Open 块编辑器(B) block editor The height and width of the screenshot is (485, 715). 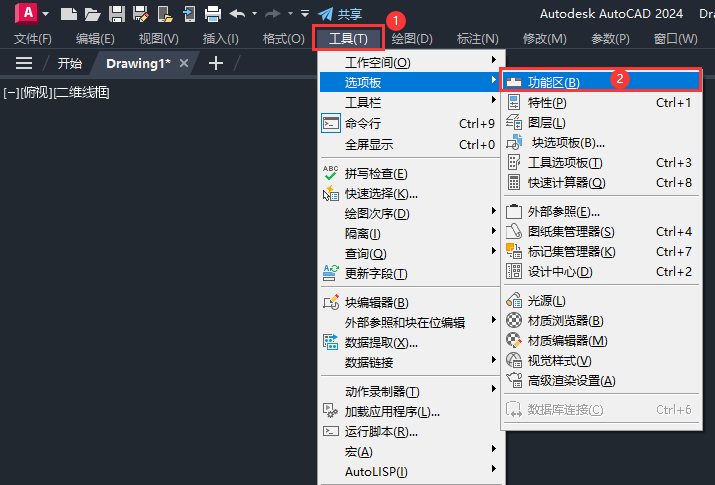point(409,303)
